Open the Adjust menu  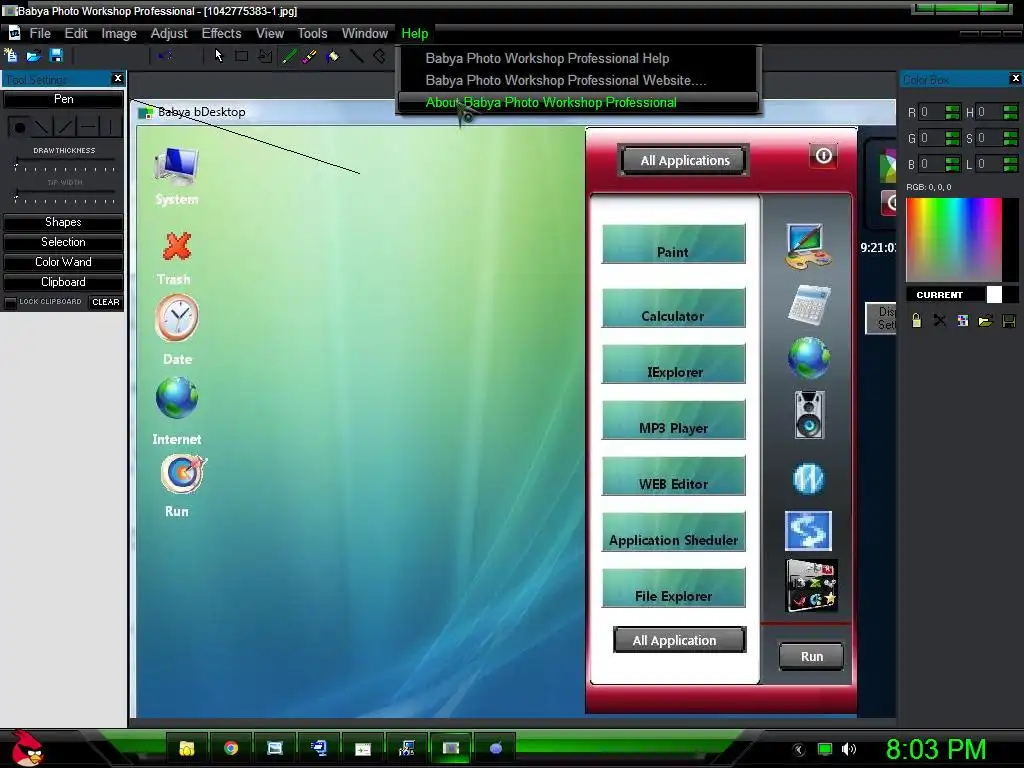(169, 33)
